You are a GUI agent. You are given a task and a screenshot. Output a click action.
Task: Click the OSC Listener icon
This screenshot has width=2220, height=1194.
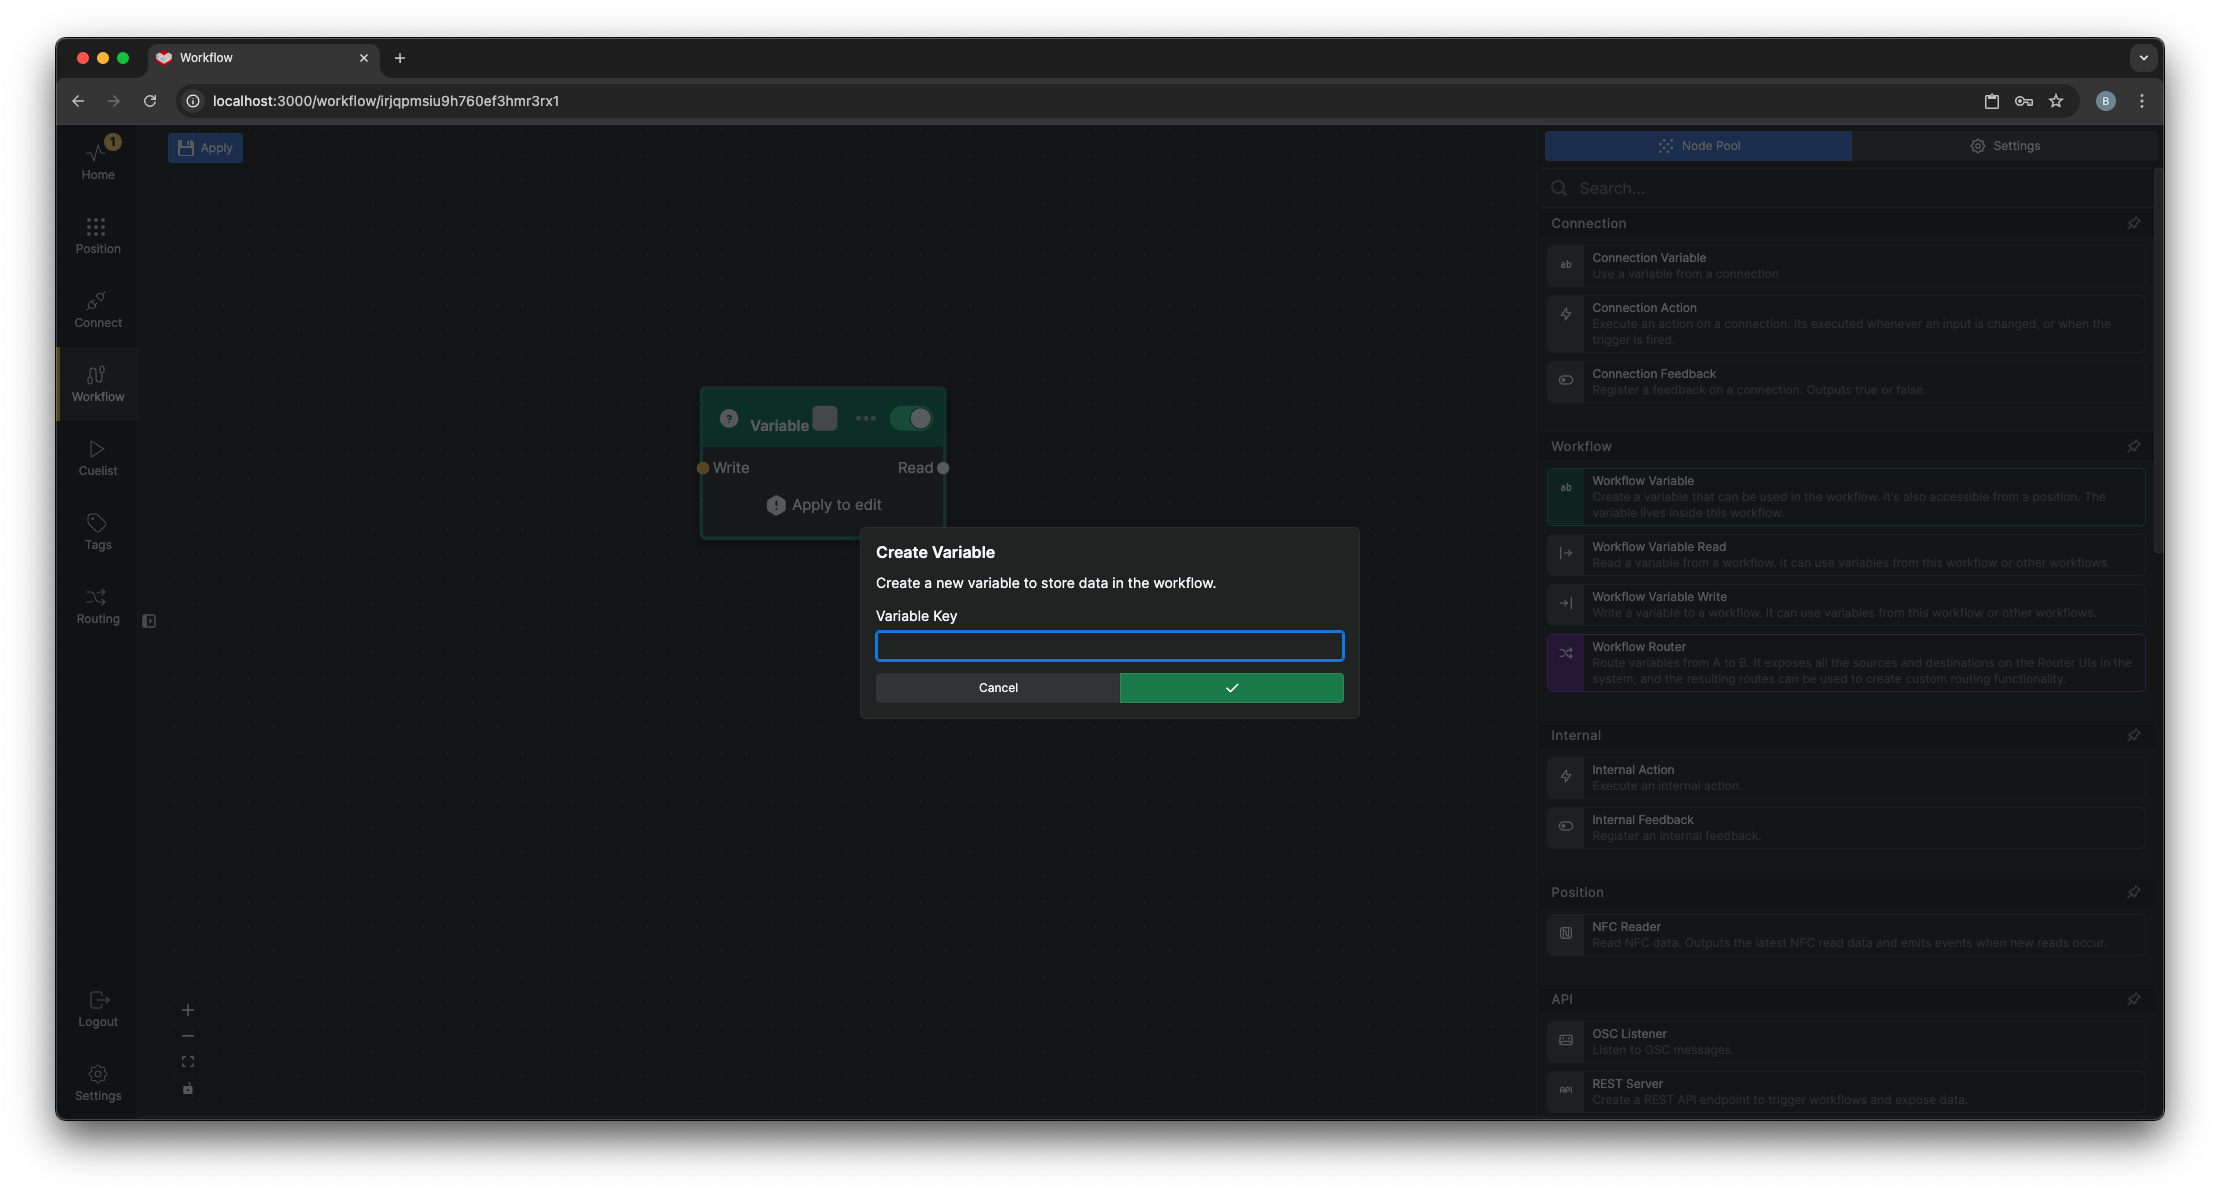pos(1566,1040)
